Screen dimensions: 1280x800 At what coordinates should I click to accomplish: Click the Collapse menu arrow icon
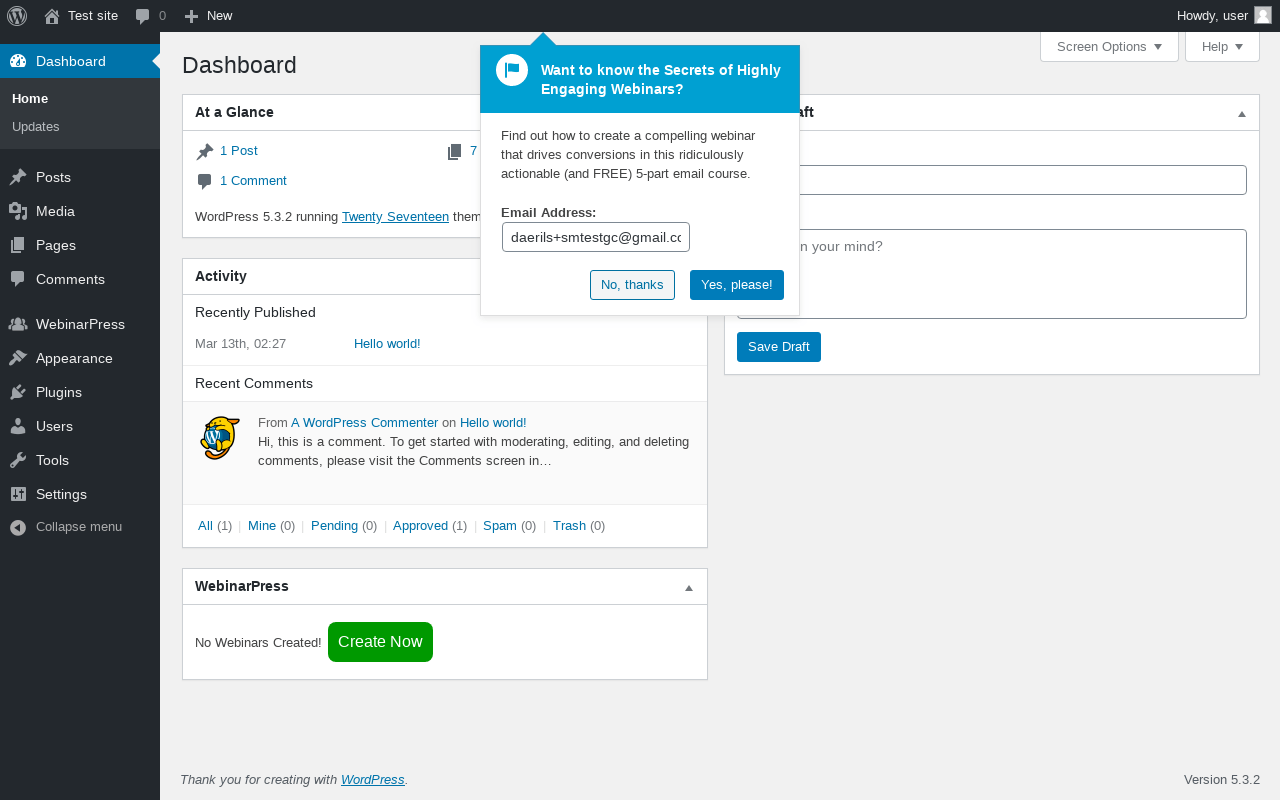pyautogui.click(x=18, y=527)
